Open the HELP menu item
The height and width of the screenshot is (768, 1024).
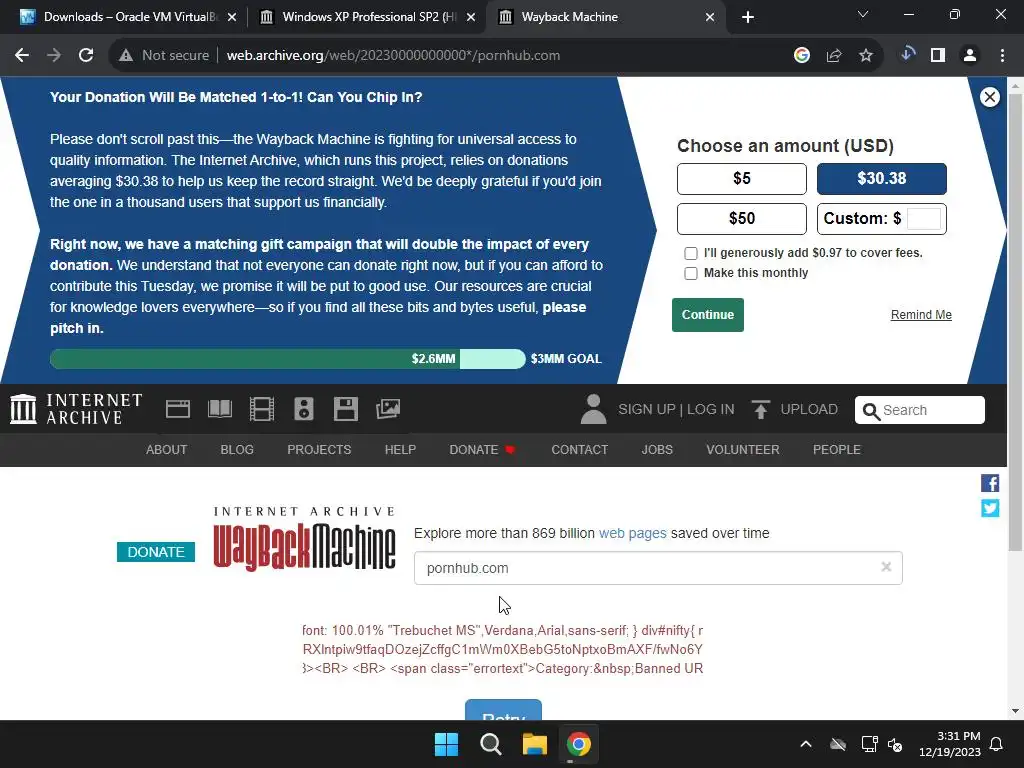pyautogui.click(x=400, y=449)
